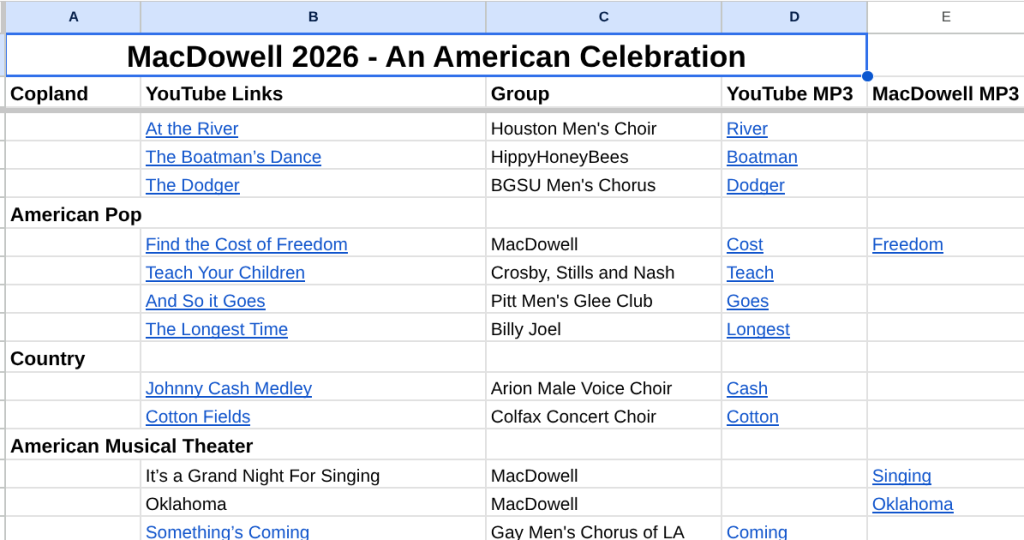Open the "Cotton Fields" YouTube link
The image size is (1024, 540).
(198, 417)
